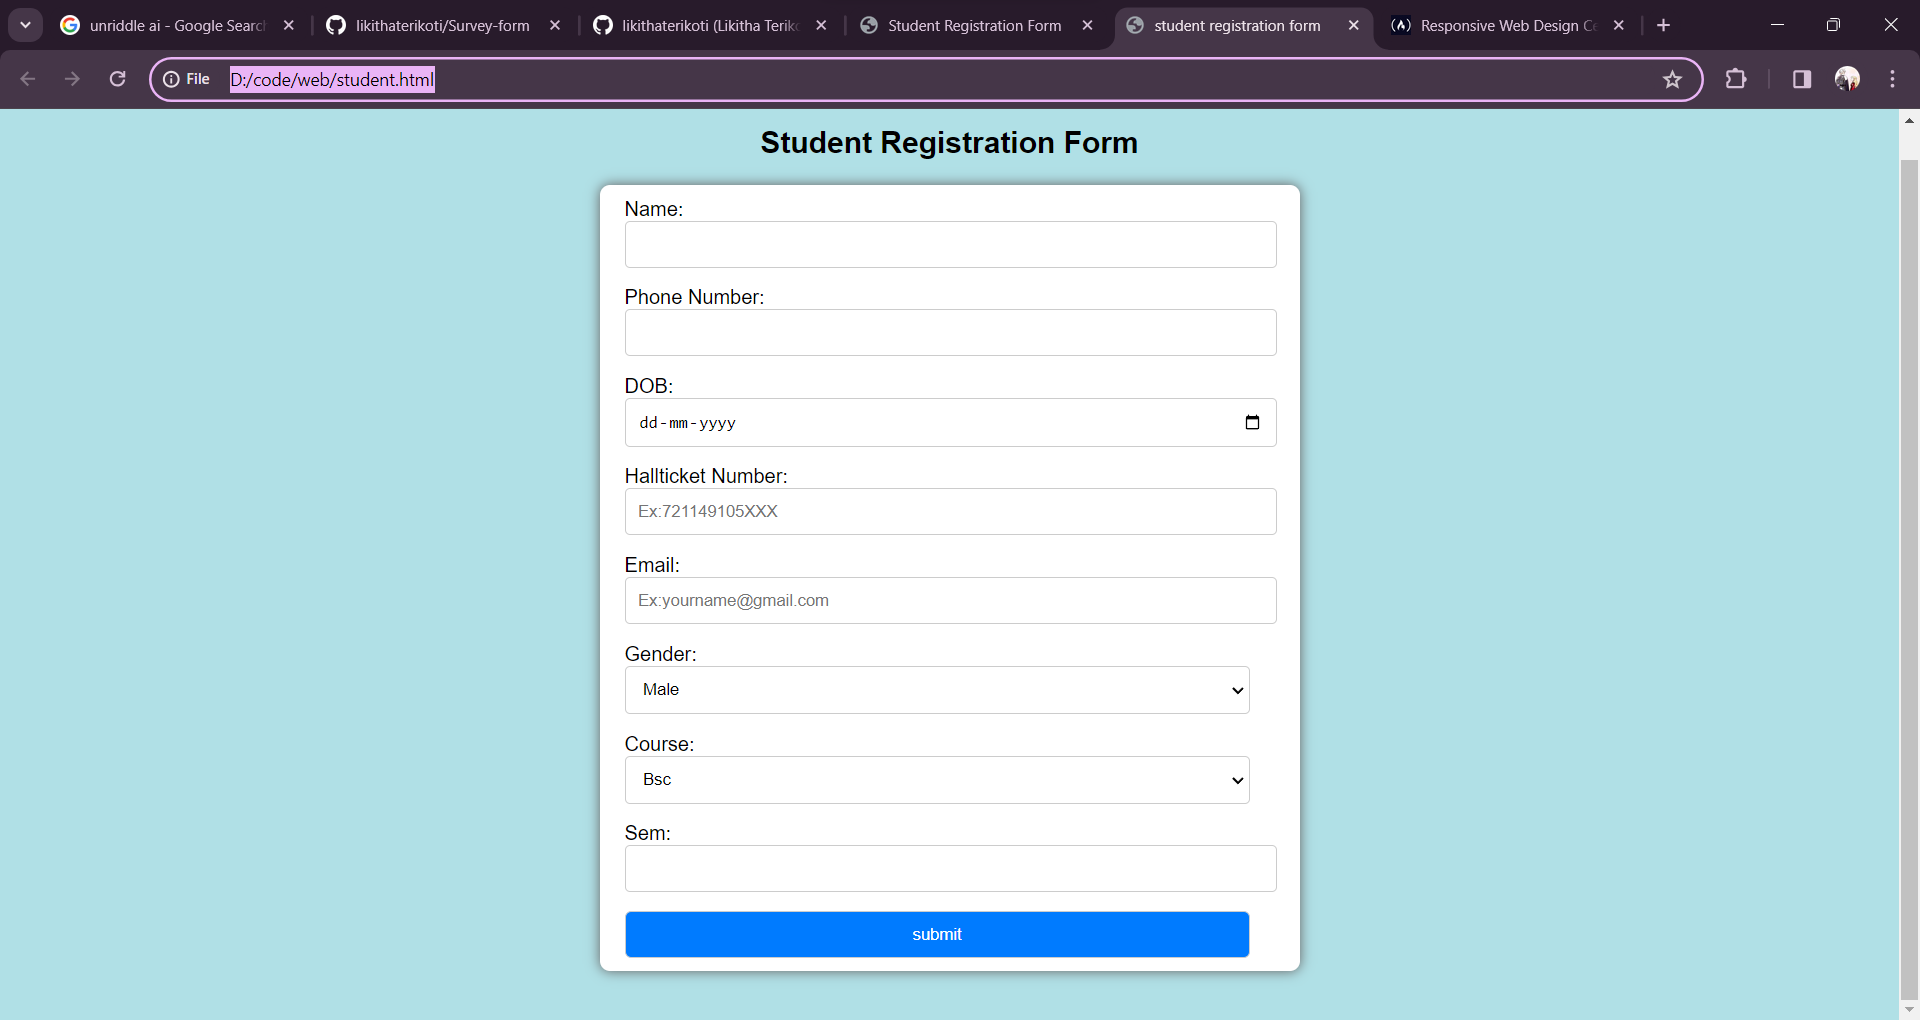Switch to unriddle ai Google Search tab

(176, 25)
